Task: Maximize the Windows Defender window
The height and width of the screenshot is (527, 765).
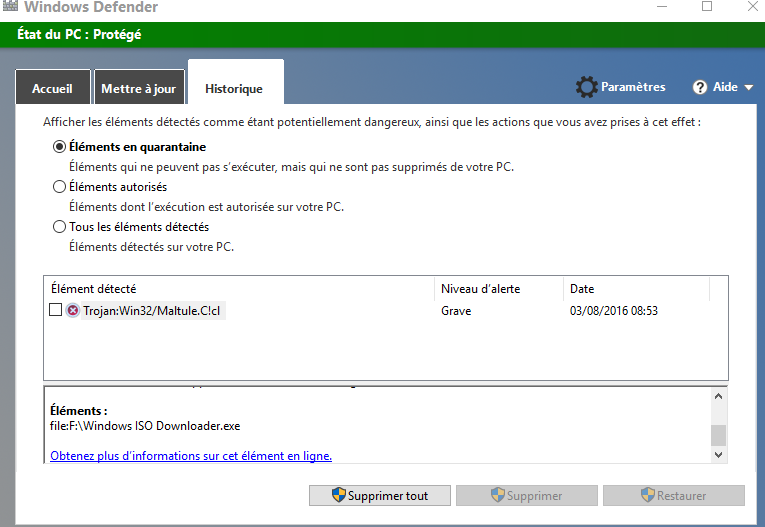Action: click(x=707, y=6)
